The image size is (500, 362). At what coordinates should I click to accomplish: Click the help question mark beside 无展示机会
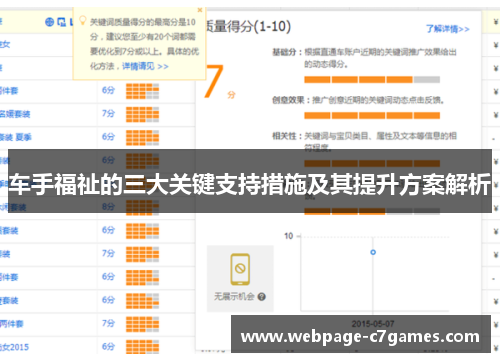pos(262,296)
